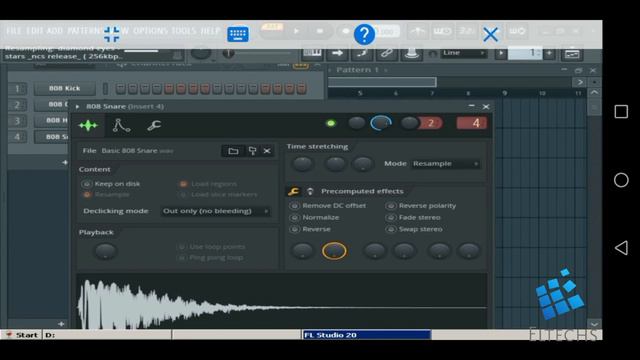Tap the blue X overlay close icon
The width and height of the screenshot is (640, 360).
pyautogui.click(x=490, y=34)
